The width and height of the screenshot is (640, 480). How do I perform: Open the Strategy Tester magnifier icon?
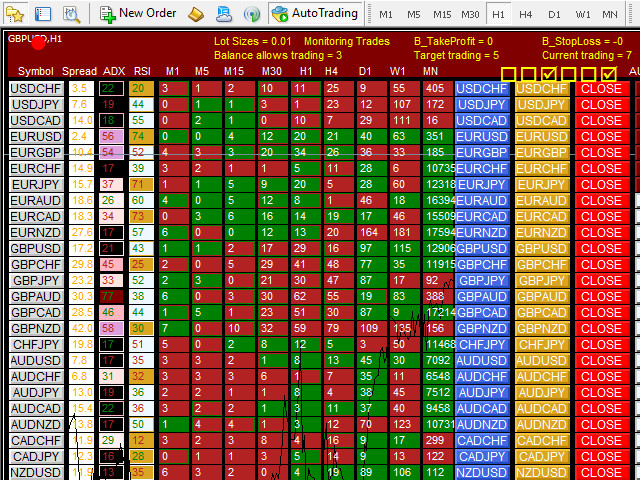coord(72,14)
